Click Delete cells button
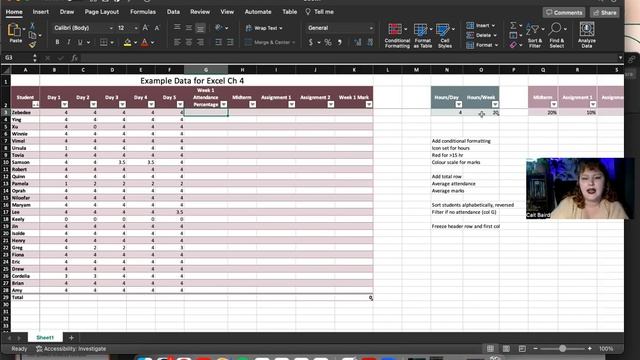The width and height of the screenshot is (640, 360). (482, 35)
